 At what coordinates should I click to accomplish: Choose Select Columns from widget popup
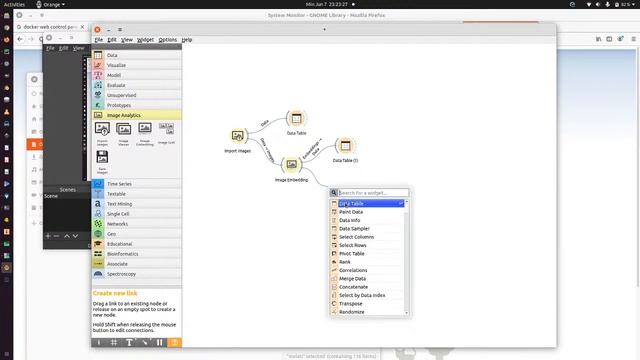[367, 237]
